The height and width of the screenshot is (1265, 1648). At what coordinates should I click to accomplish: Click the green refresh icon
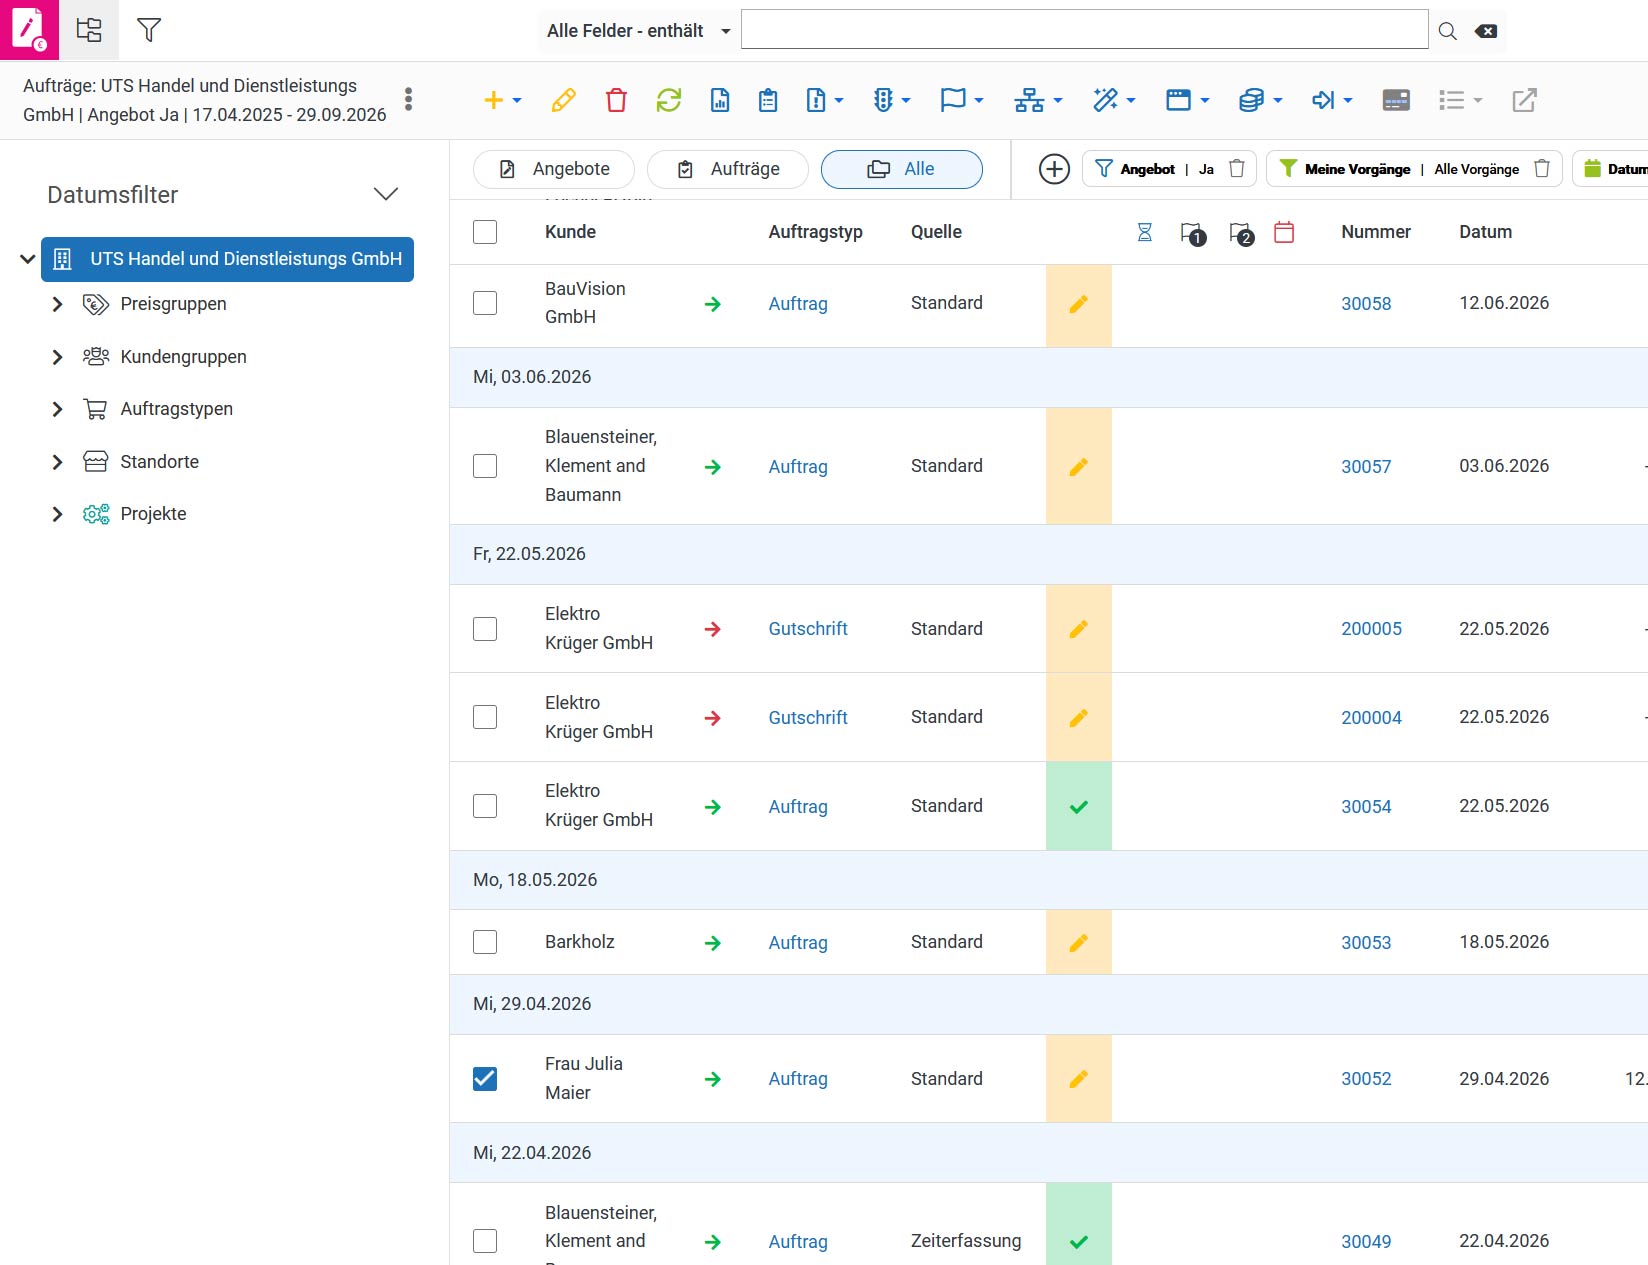point(668,100)
